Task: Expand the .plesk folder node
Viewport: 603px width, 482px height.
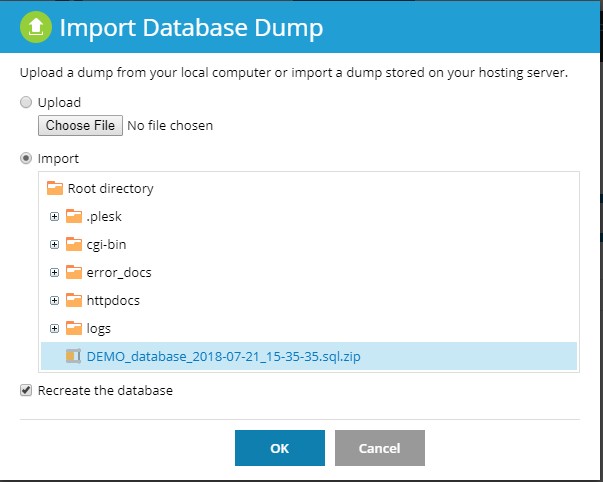Action: click(54, 217)
